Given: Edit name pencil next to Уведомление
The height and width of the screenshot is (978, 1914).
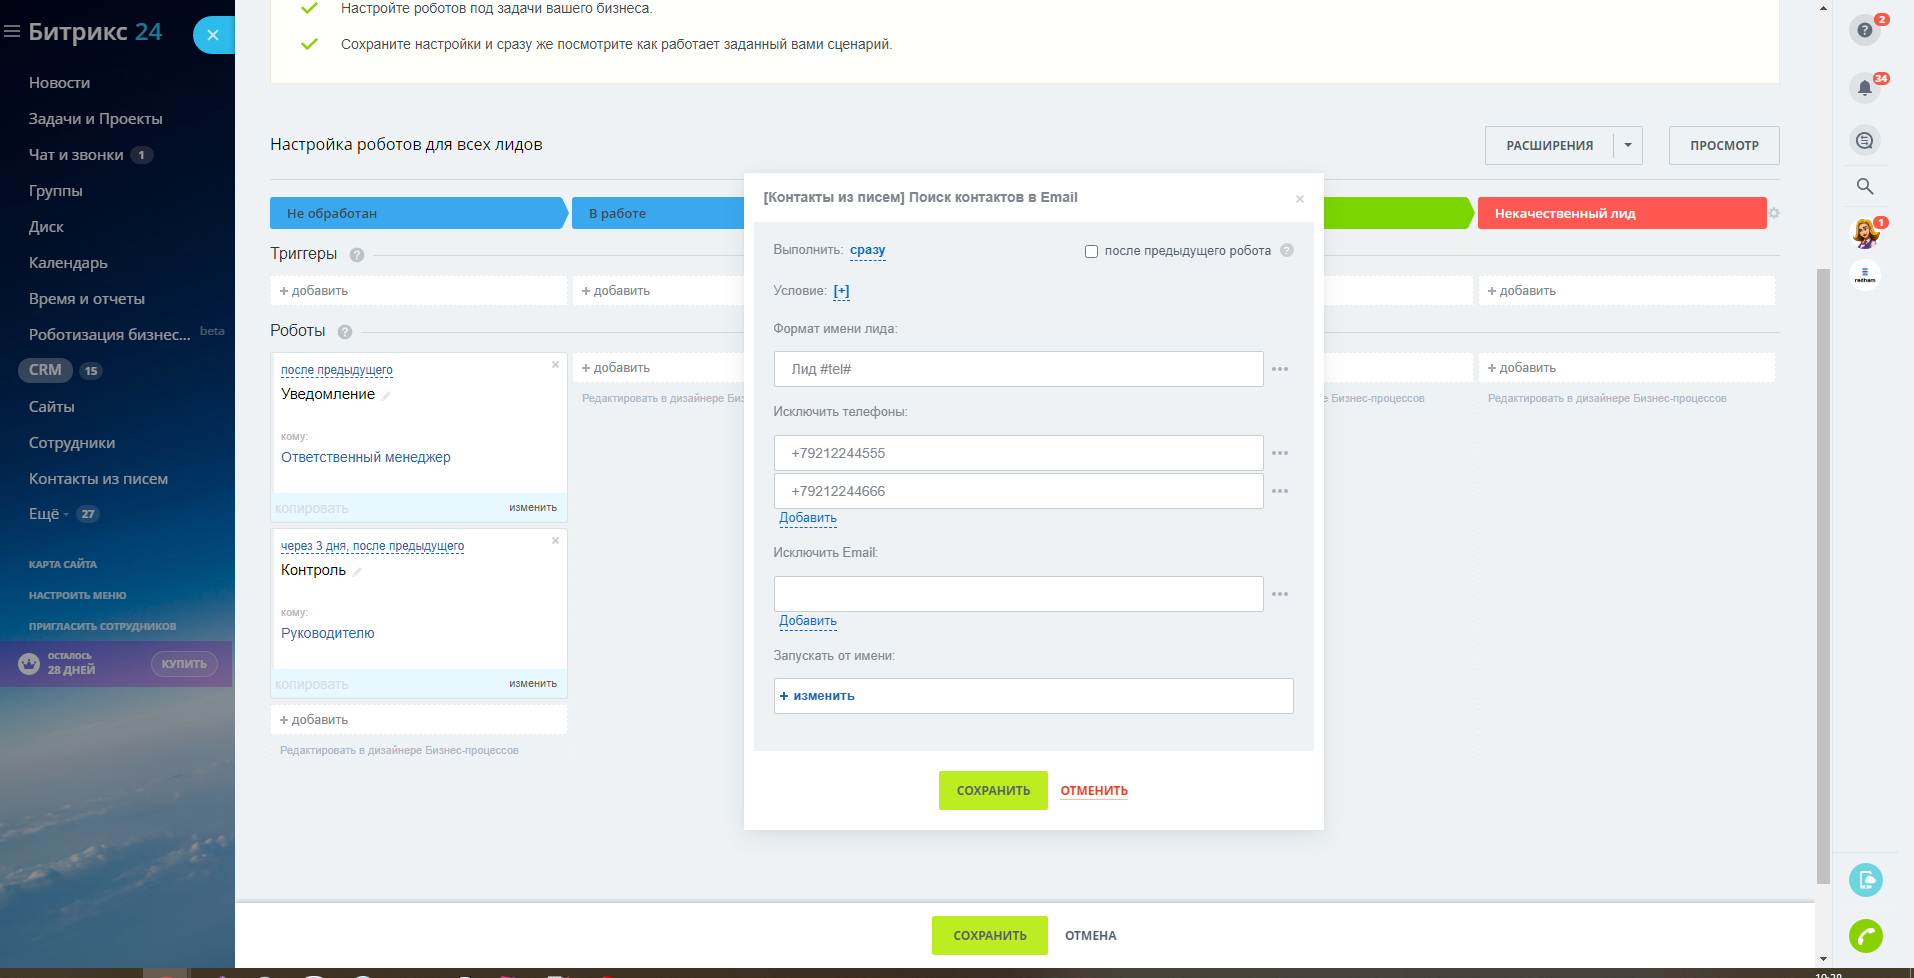Looking at the screenshot, I should pyautogui.click(x=386, y=396).
